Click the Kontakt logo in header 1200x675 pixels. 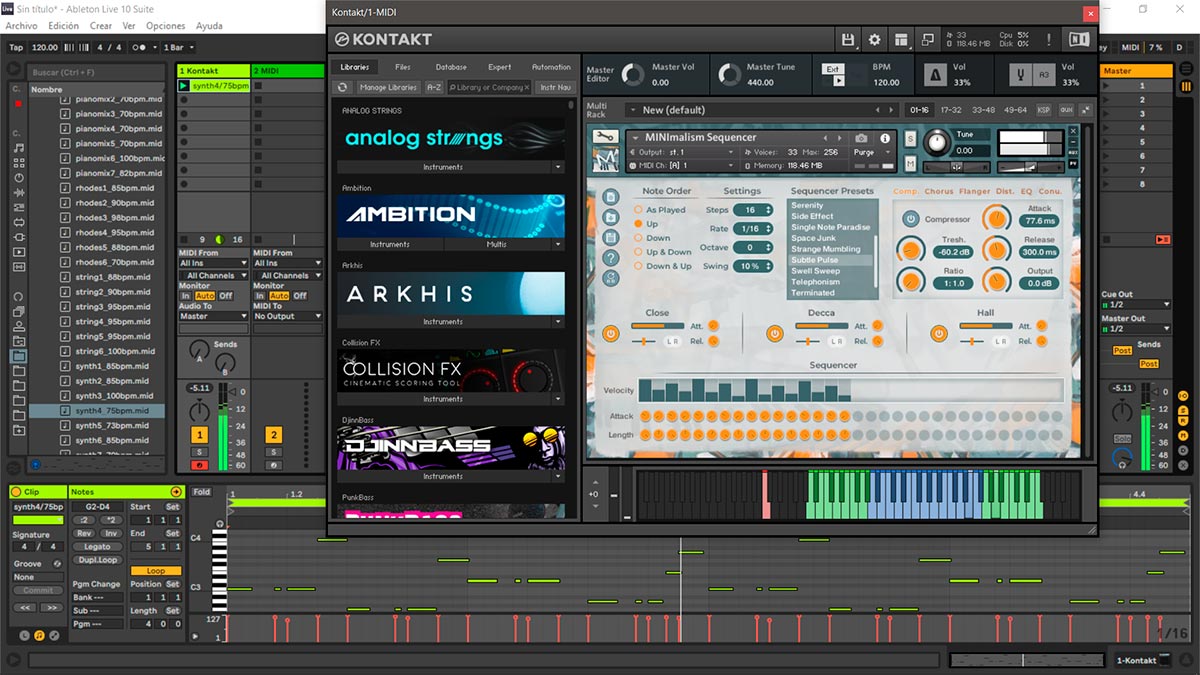(383, 39)
